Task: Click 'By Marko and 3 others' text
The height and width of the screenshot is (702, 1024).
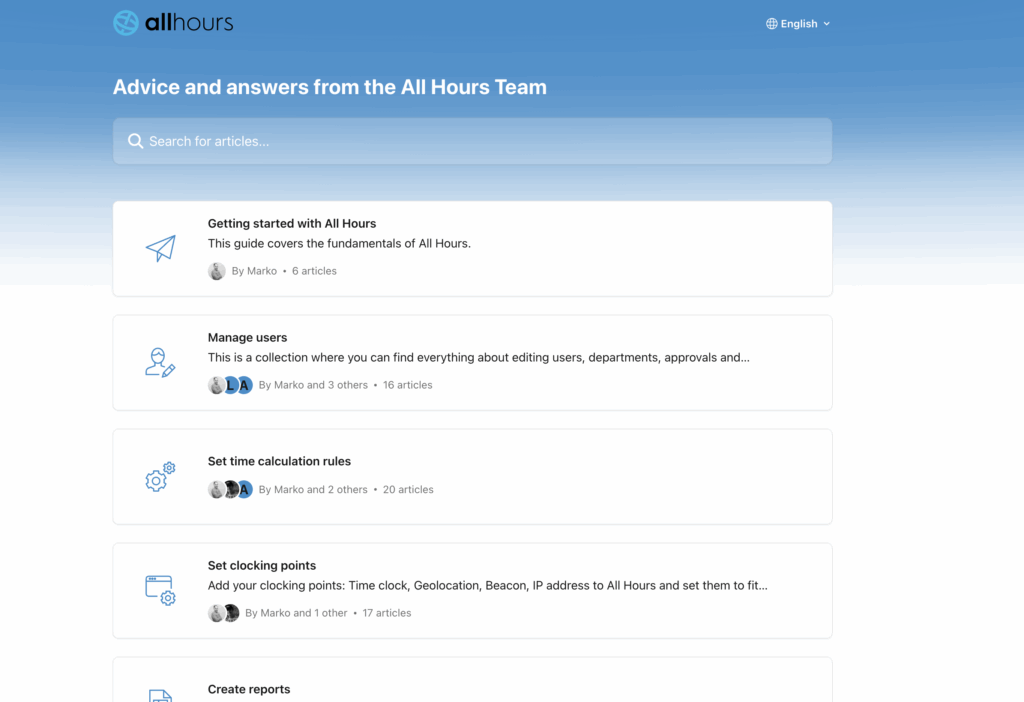Action: pyautogui.click(x=313, y=385)
